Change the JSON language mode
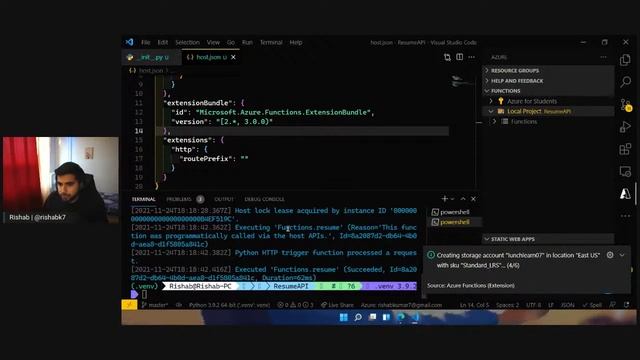Image resolution: width=640 pixels, height=360 pixels. [567, 305]
